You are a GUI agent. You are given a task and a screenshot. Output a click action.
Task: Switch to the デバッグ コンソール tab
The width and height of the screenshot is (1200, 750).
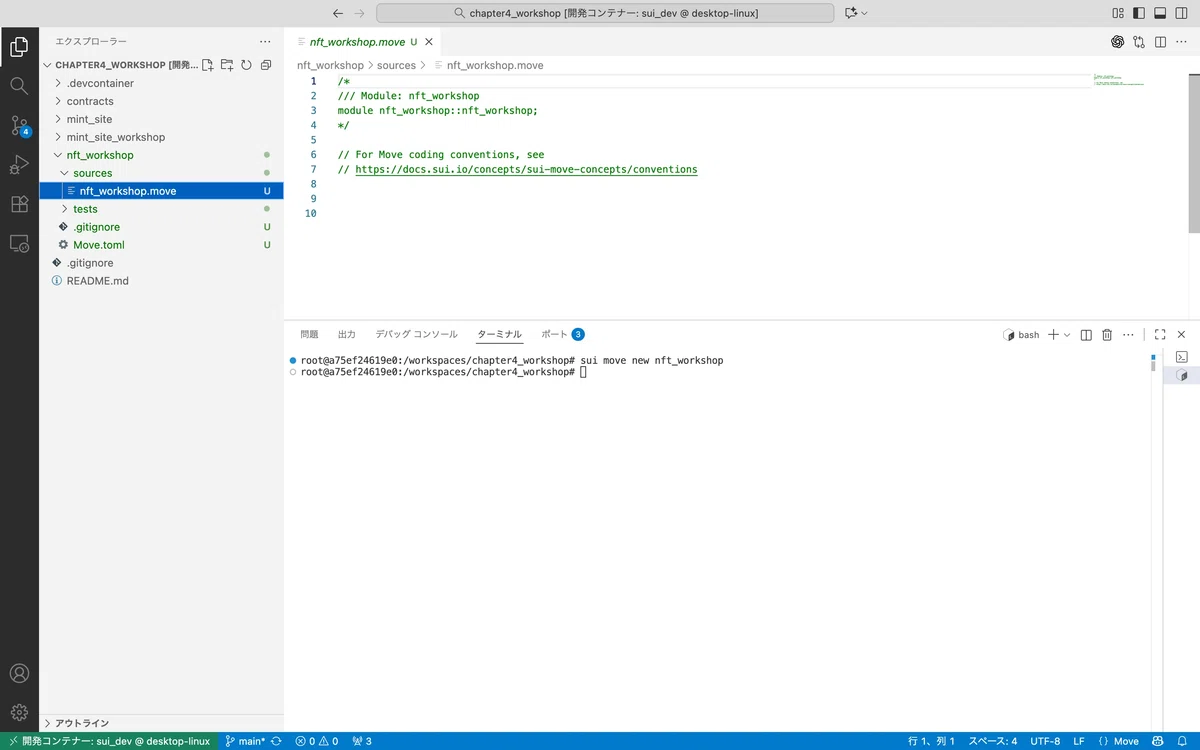coord(416,335)
